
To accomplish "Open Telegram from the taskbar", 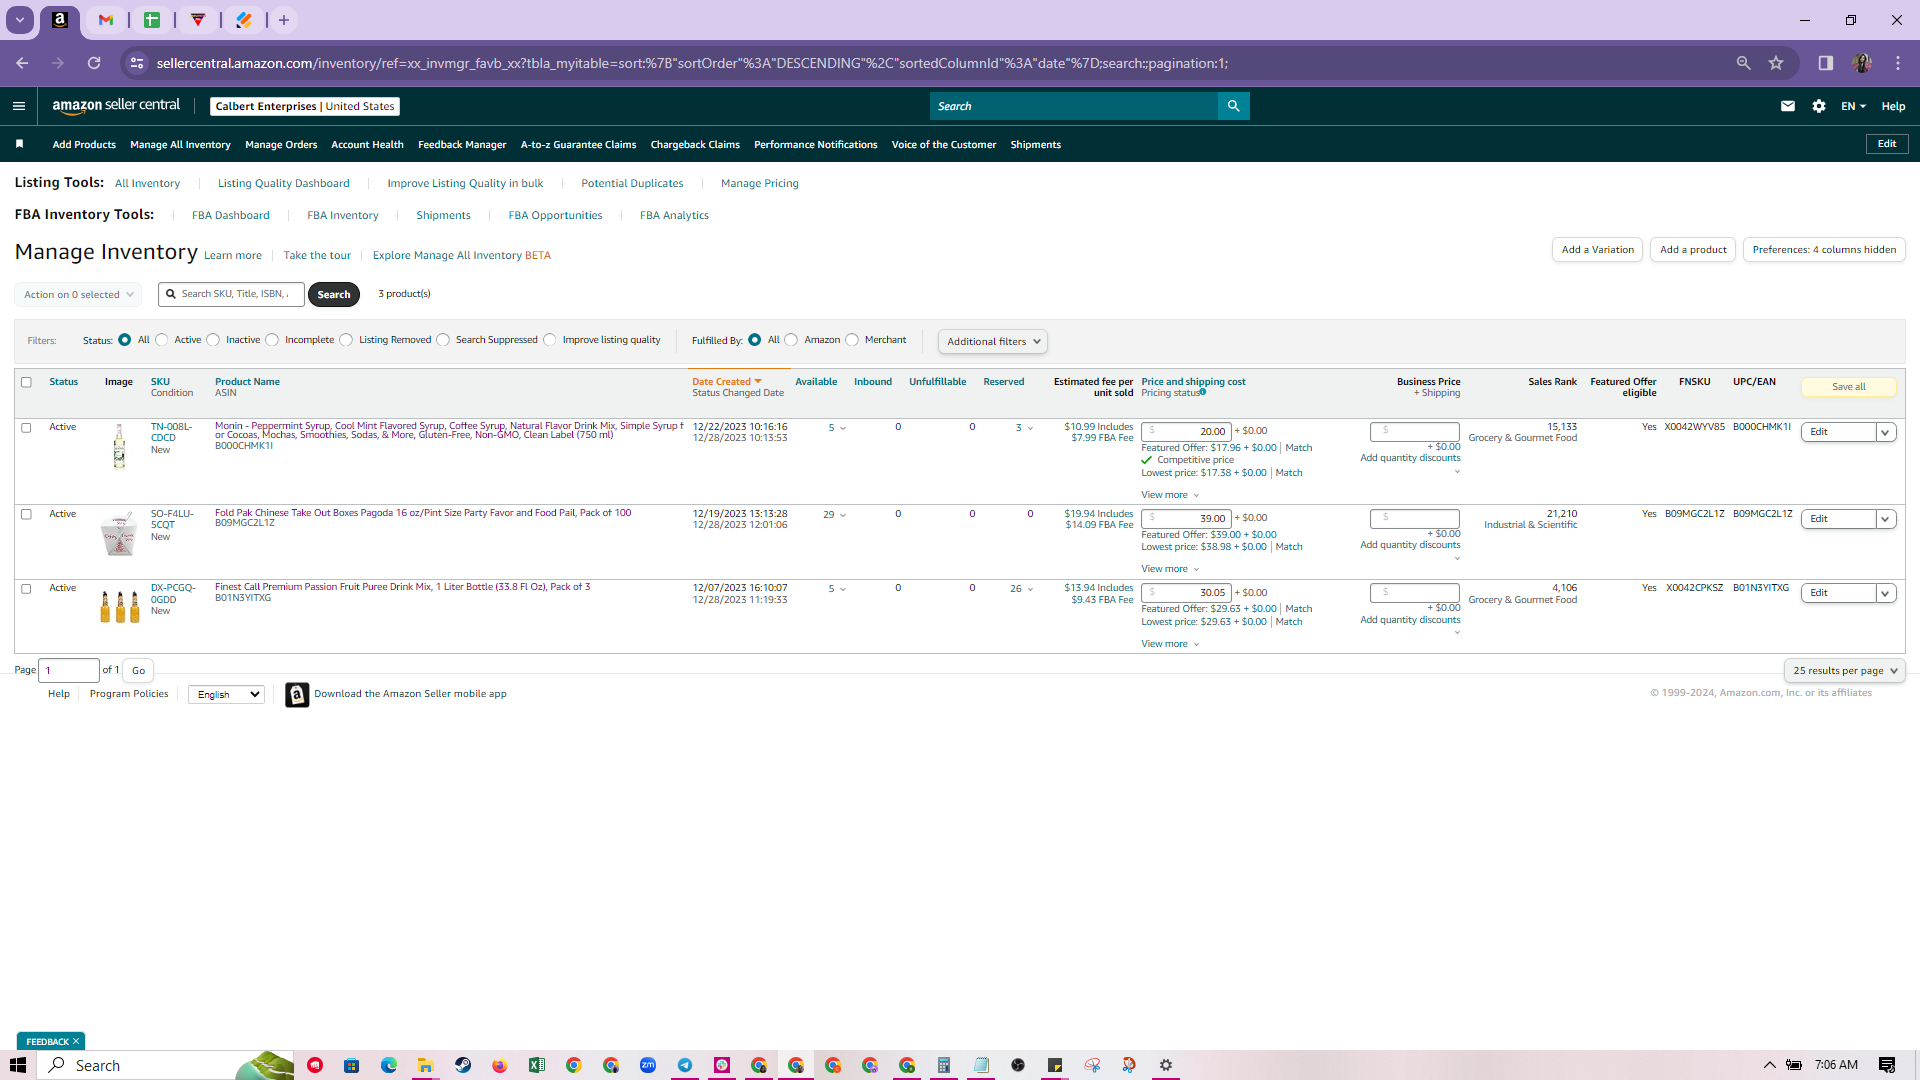I will pos(685,1065).
